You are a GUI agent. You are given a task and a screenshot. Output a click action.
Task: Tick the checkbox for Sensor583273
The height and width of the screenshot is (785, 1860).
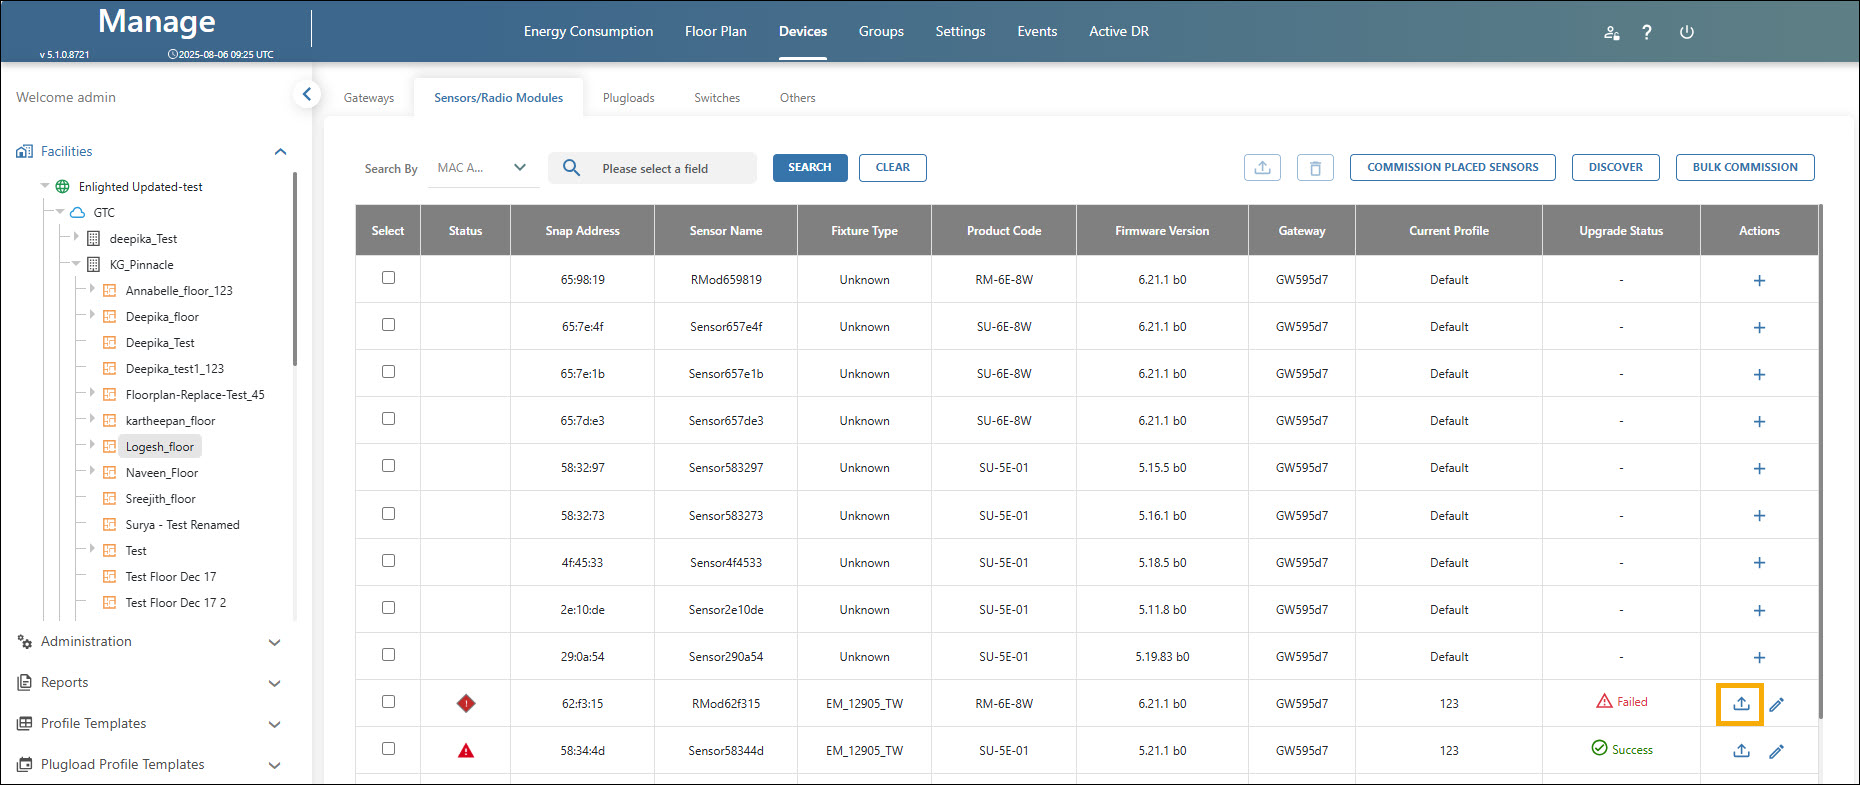tap(388, 514)
